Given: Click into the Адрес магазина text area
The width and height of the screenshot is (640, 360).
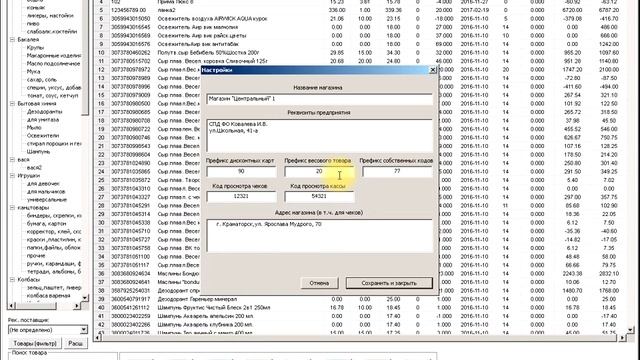Looking at the screenshot, I should pyautogui.click(x=319, y=235).
